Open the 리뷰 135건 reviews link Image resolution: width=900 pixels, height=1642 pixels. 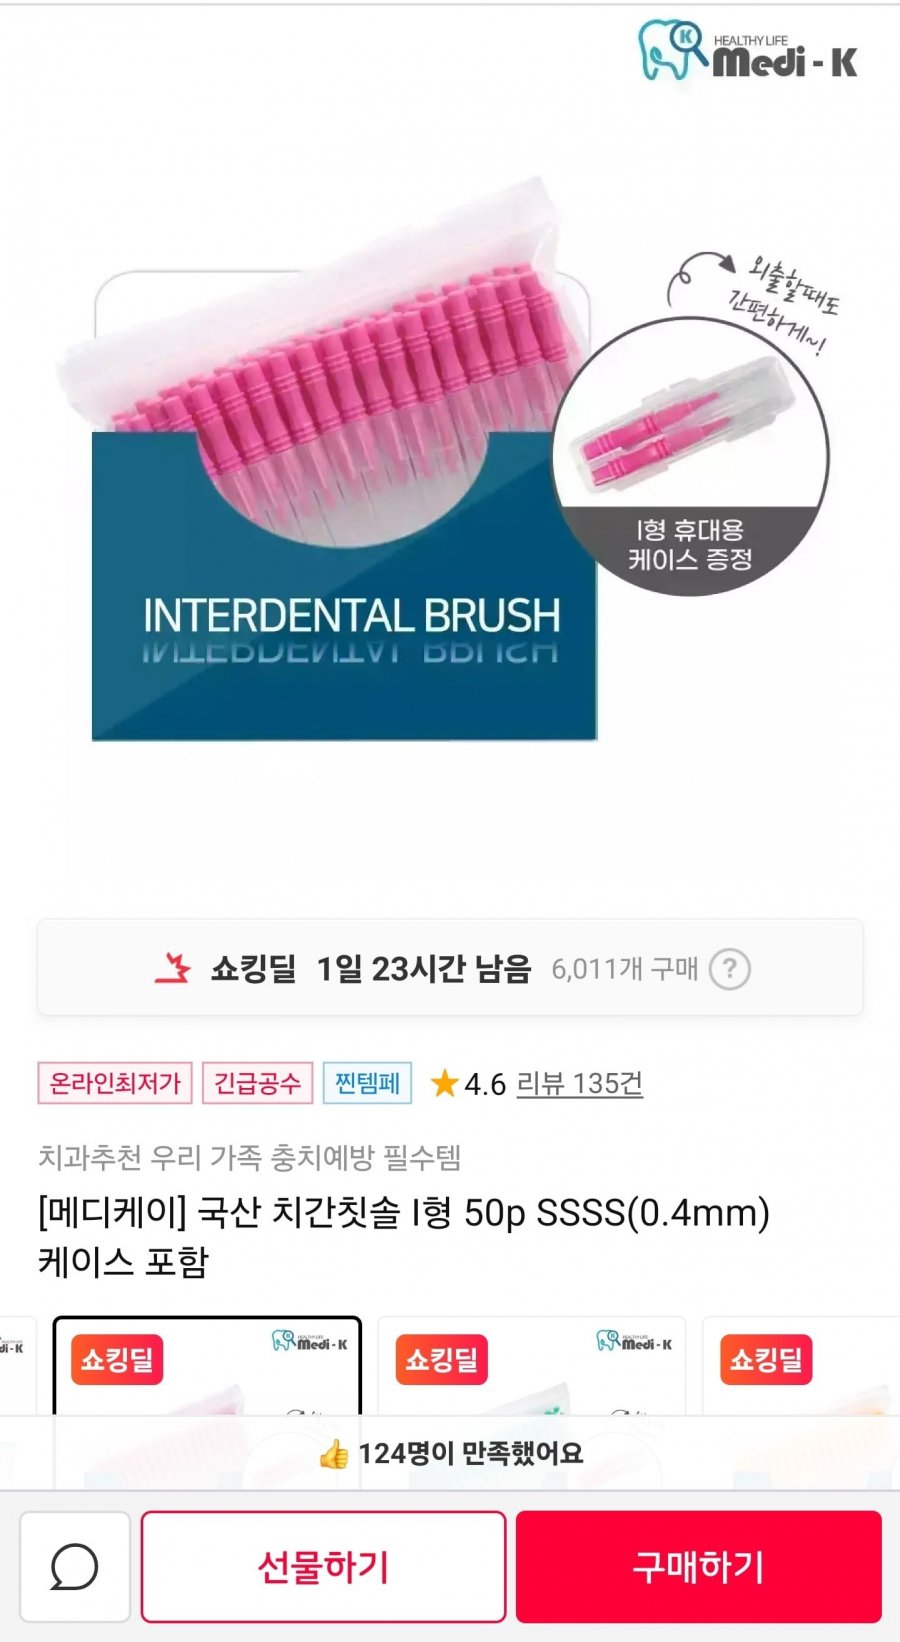click(579, 1083)
